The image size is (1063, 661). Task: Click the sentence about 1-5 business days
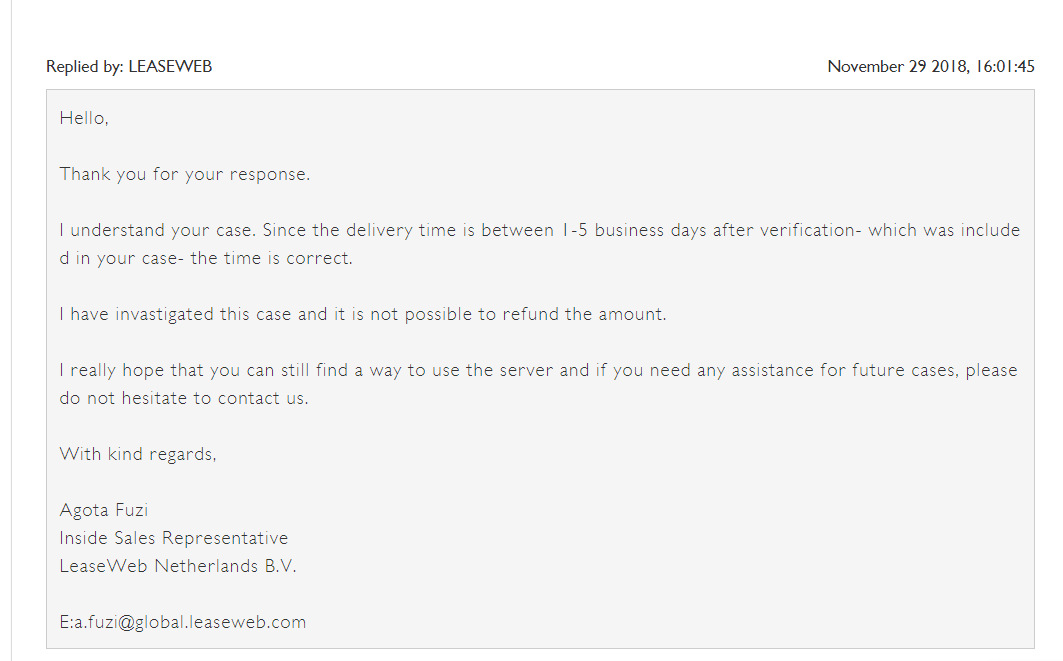[540, 230]
